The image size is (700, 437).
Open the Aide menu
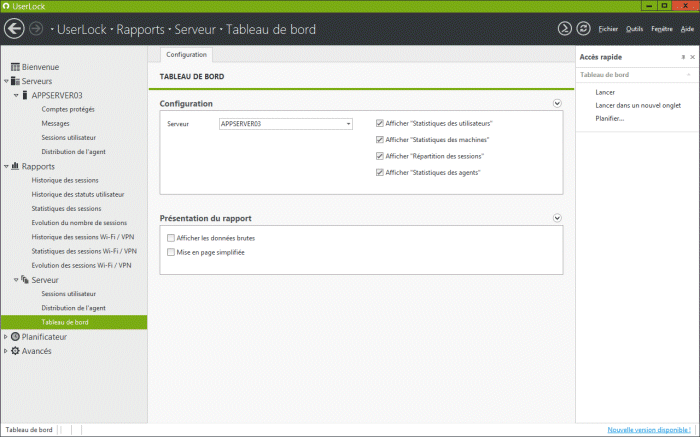point(687,29)
